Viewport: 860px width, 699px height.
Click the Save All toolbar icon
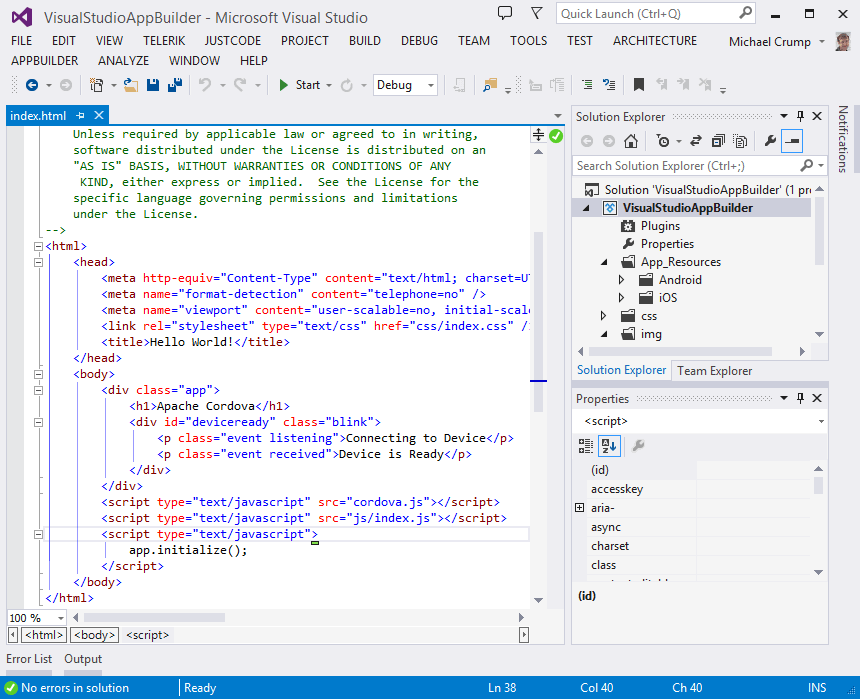[174, 86]
